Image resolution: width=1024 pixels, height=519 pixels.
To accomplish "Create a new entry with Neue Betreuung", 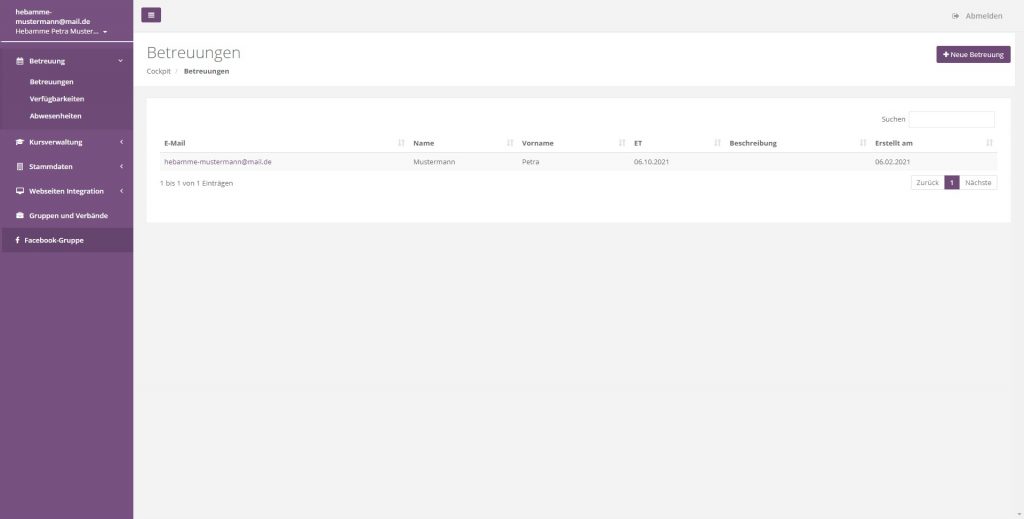I will click(973, 55).
